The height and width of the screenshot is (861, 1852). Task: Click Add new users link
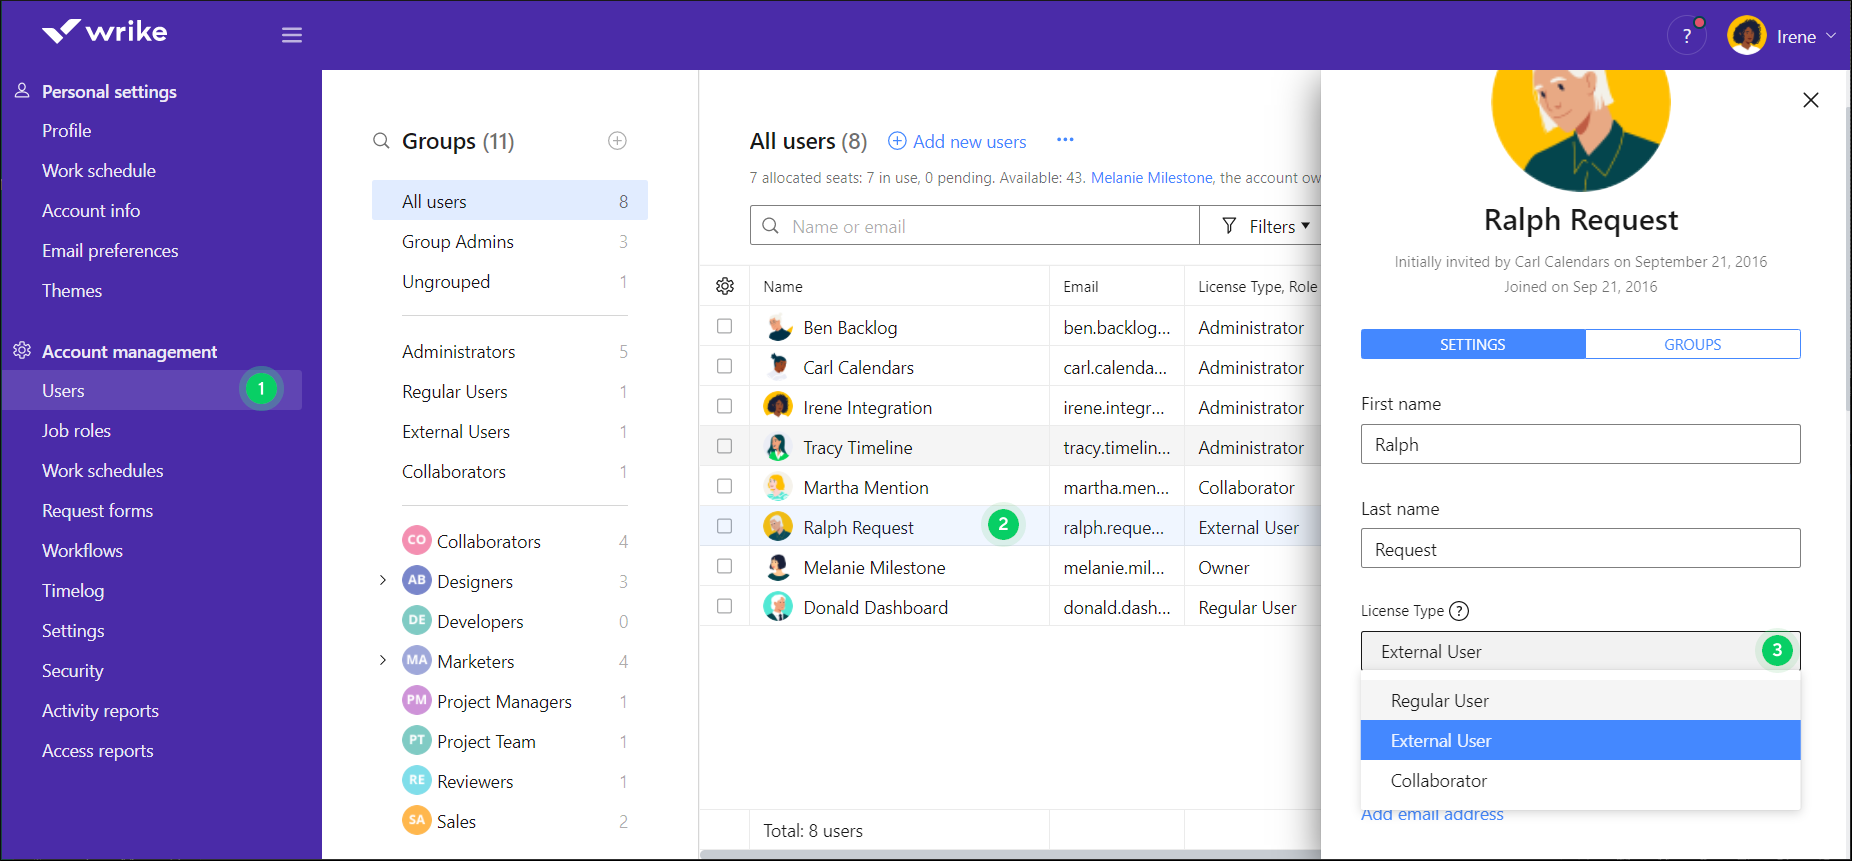(969, 142)
